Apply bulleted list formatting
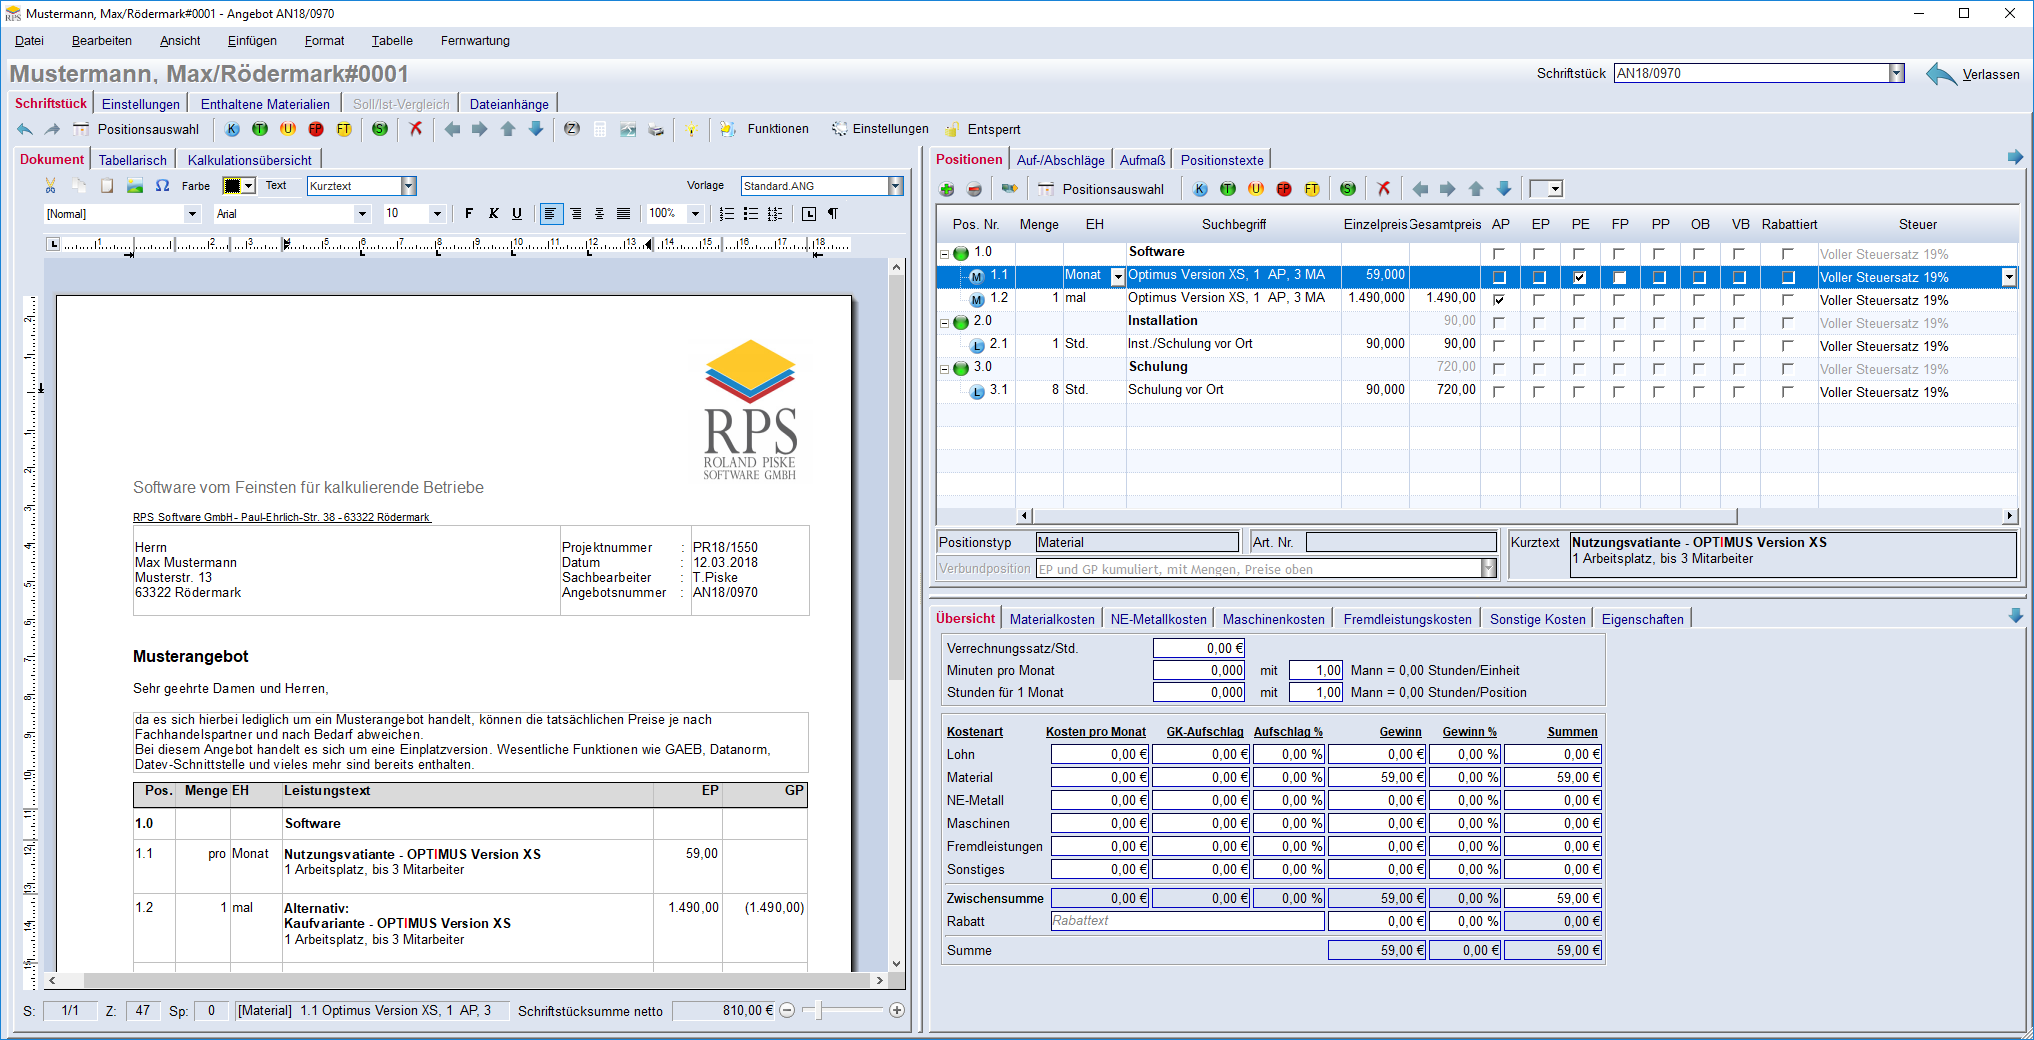This screenshot has height=1040, width=2034. tap(751, 213)
